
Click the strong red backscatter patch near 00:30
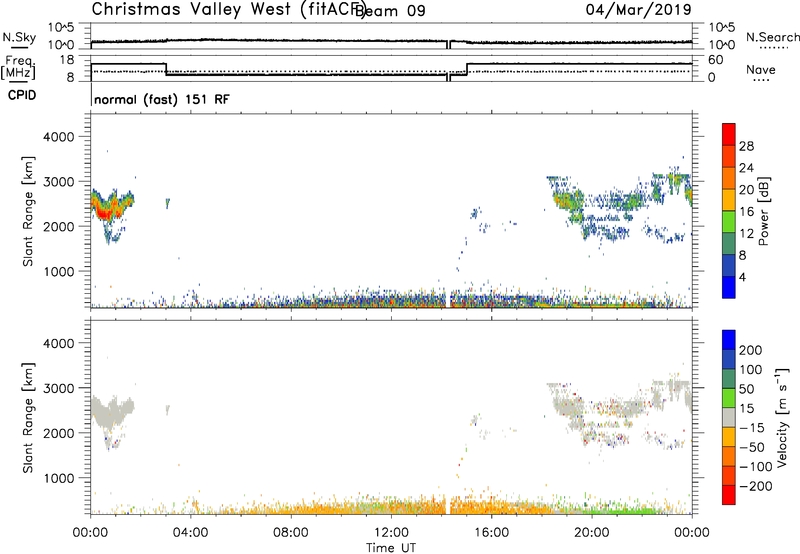105,211
